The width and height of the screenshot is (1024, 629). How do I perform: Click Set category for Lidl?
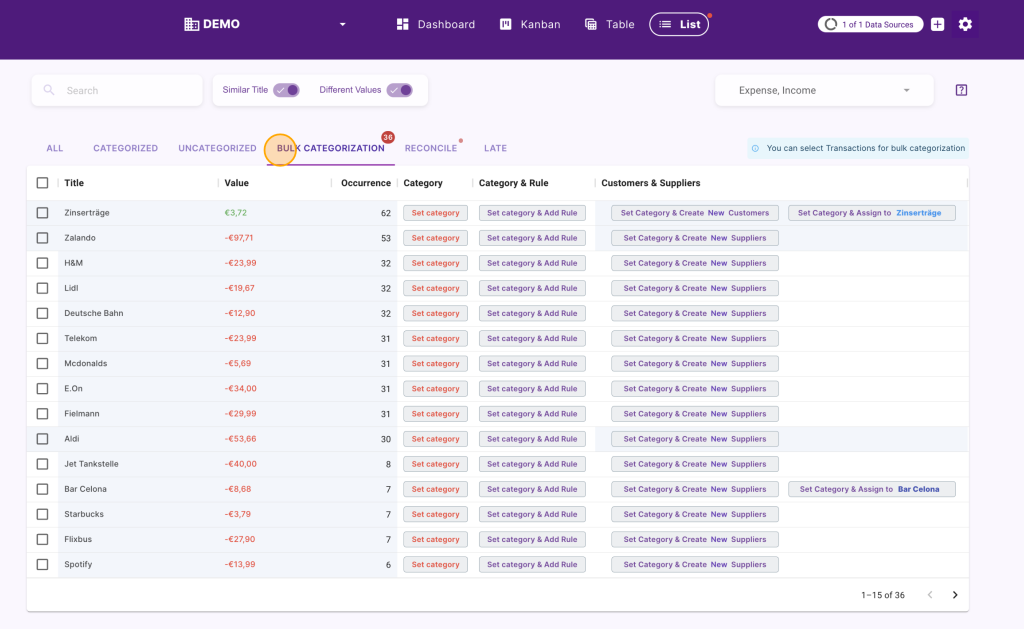436,288
